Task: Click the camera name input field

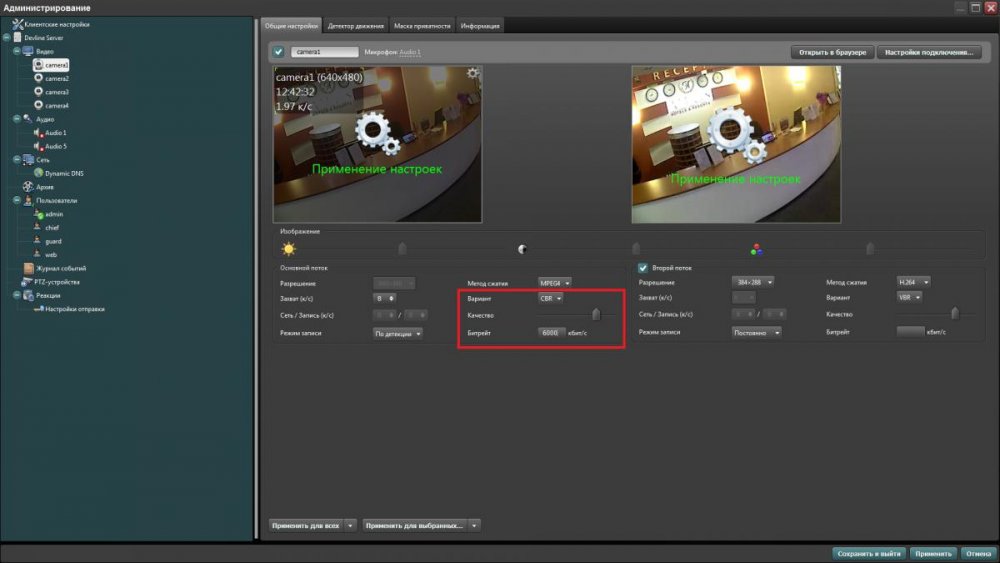Action: (325, 52)
